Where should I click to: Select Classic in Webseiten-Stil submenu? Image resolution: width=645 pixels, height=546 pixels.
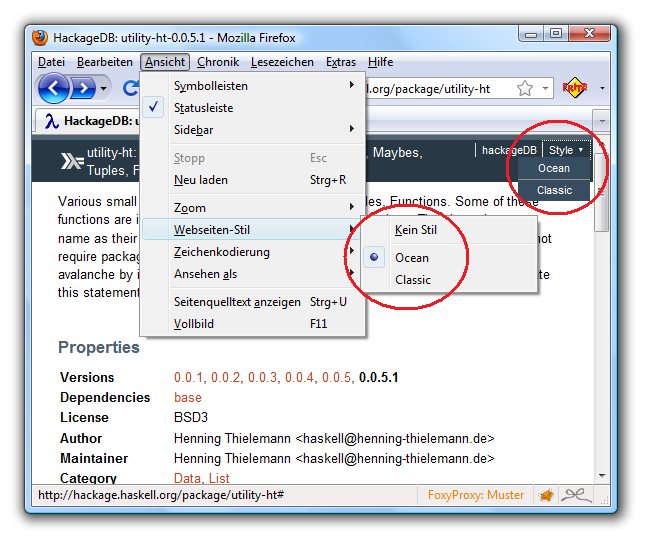[x=449, y=280]
